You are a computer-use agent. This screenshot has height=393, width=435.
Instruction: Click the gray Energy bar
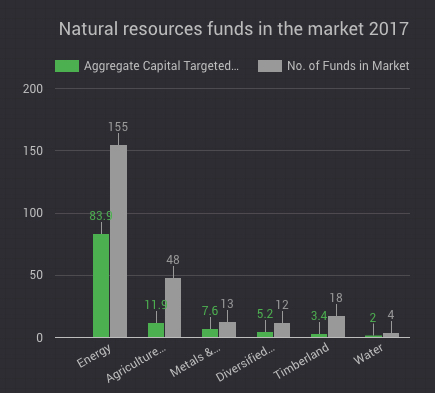[119, 241]
